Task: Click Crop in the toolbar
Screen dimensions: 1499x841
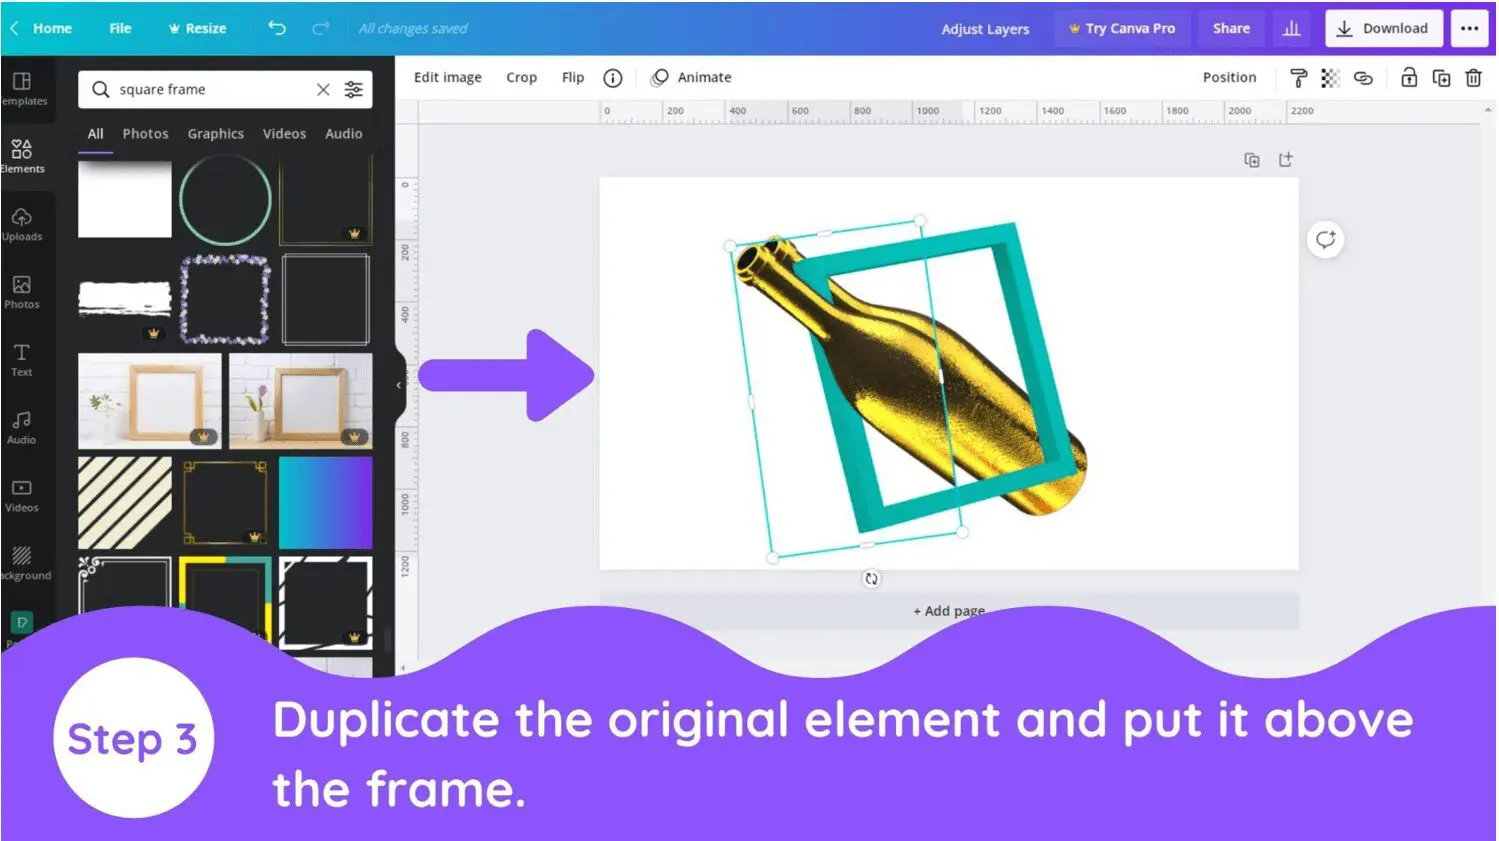Action: click(x=521, y=77)
